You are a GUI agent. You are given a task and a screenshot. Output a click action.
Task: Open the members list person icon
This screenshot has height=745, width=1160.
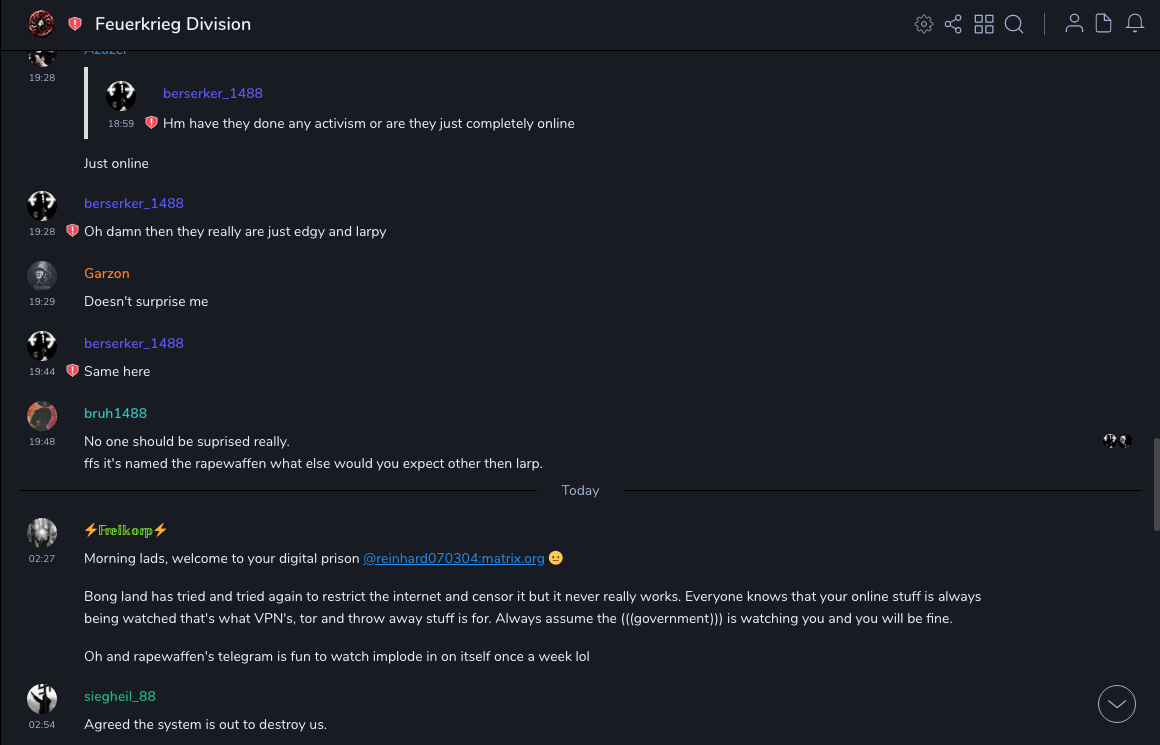click(1074, 24)
